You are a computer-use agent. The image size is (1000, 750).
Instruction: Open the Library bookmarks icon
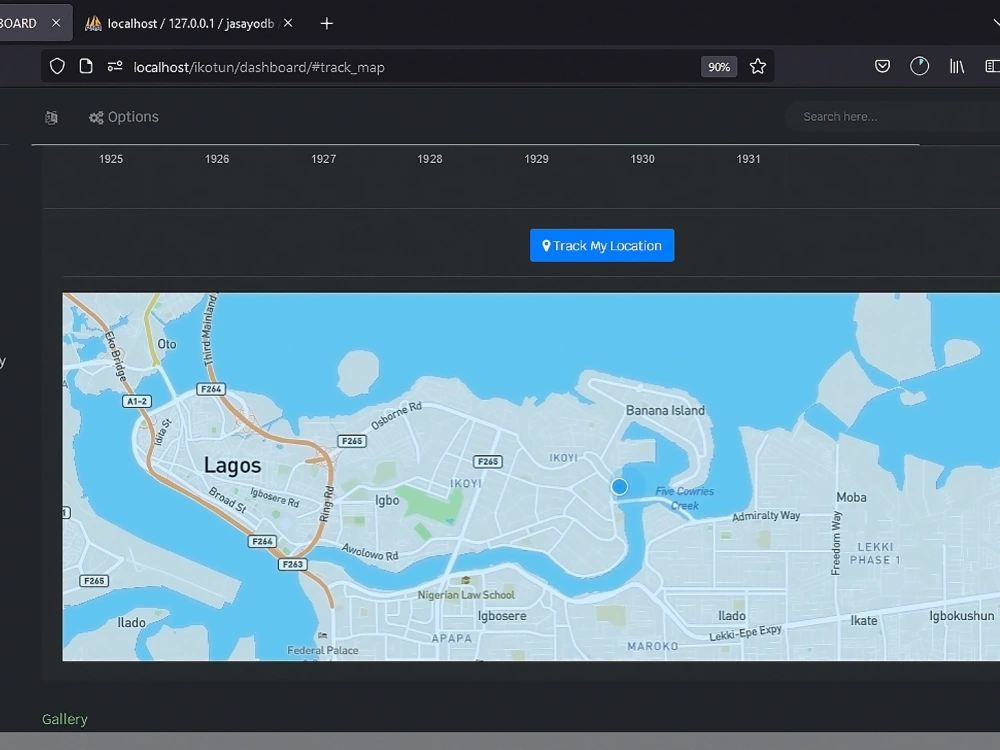(957, 66)
